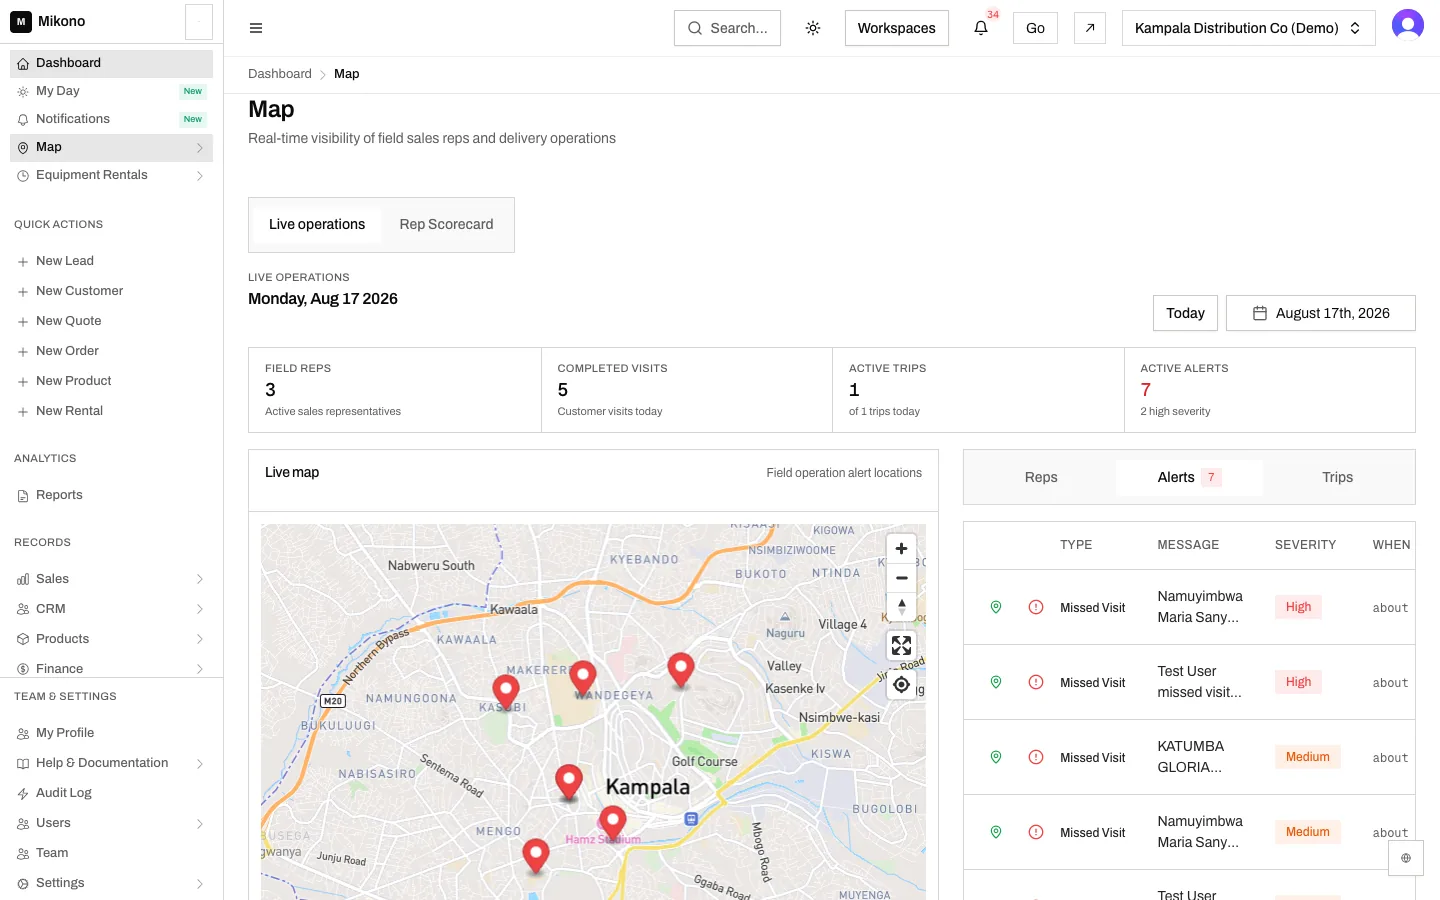
Task: Expand the Products chevron
Action: click(200, 639)
